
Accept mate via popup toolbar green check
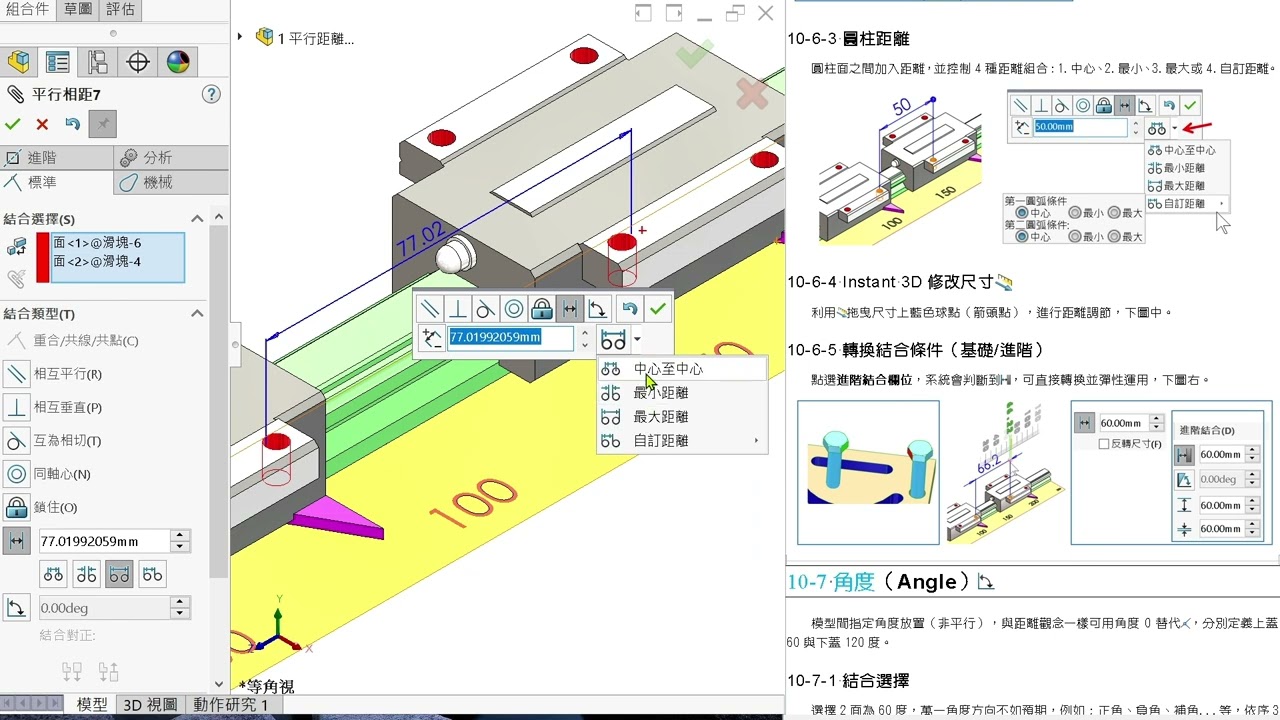(x=657, y=309)
